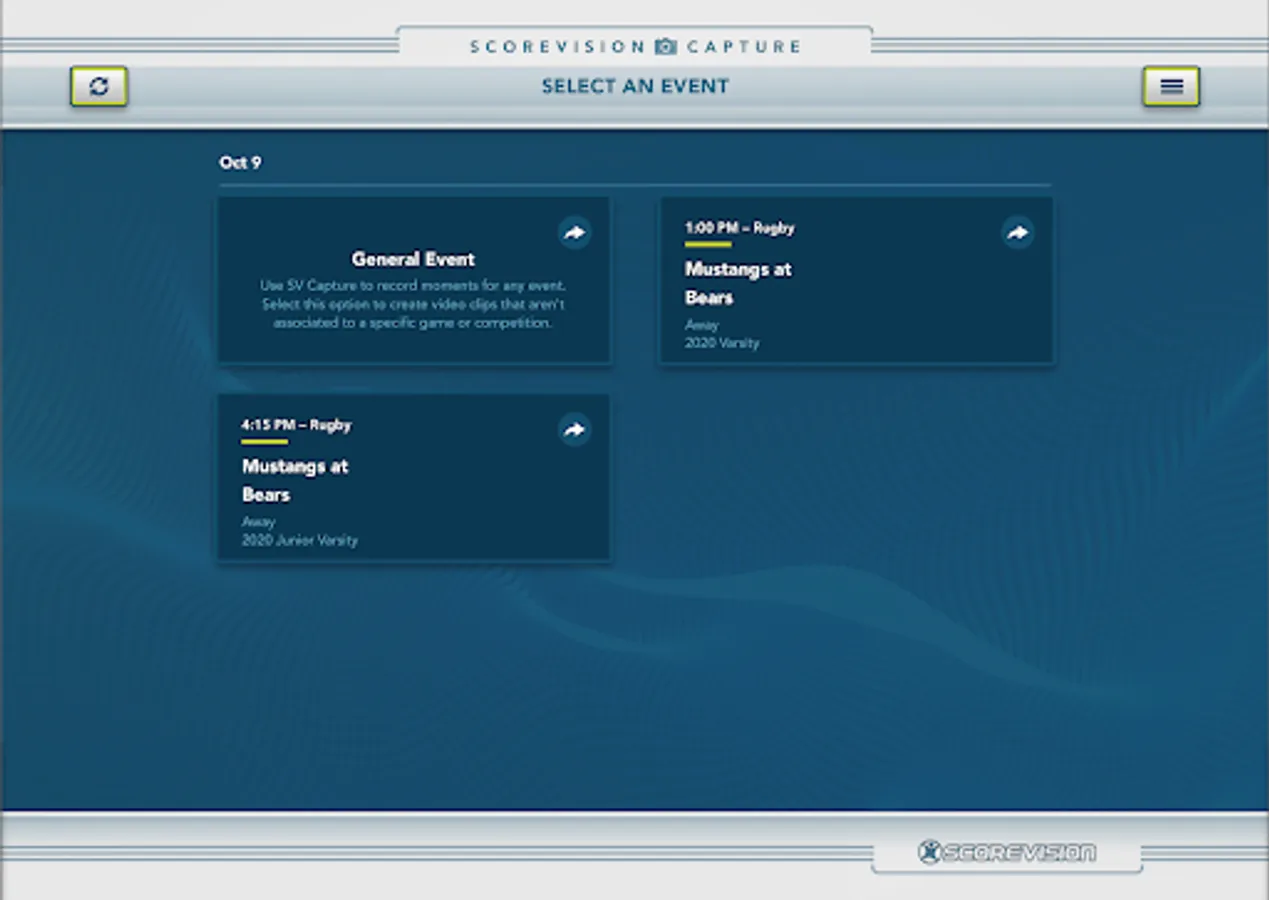This screenshot has height=900, width=1269.
Task: Click share arrow on 4:15 PM Rugby card
Action: [x=574, y=430]
